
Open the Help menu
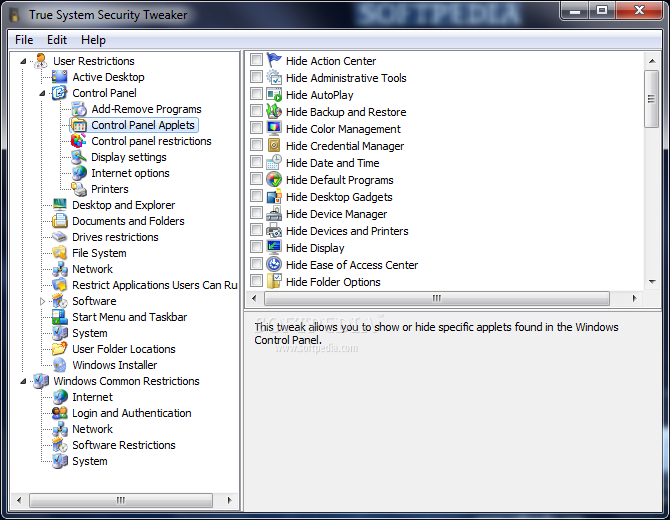[x=93, y=40]
